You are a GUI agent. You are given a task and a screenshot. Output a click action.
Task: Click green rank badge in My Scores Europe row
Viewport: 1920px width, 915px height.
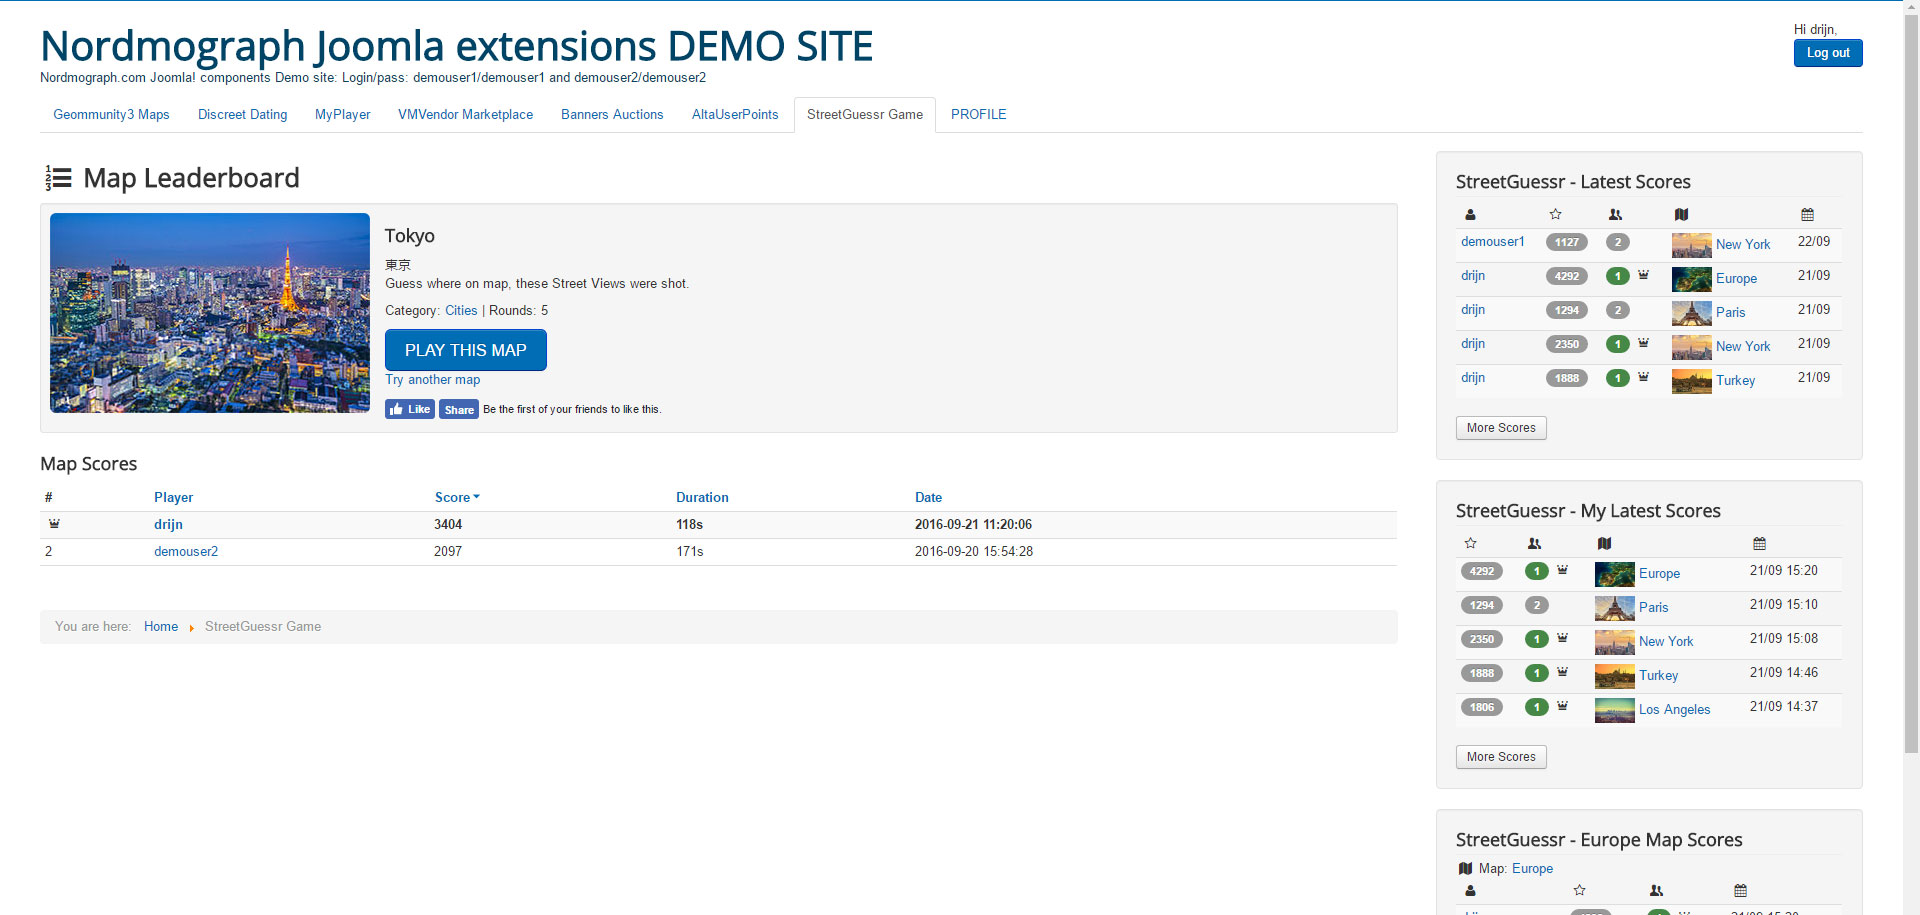click(x=1536, y=571)
